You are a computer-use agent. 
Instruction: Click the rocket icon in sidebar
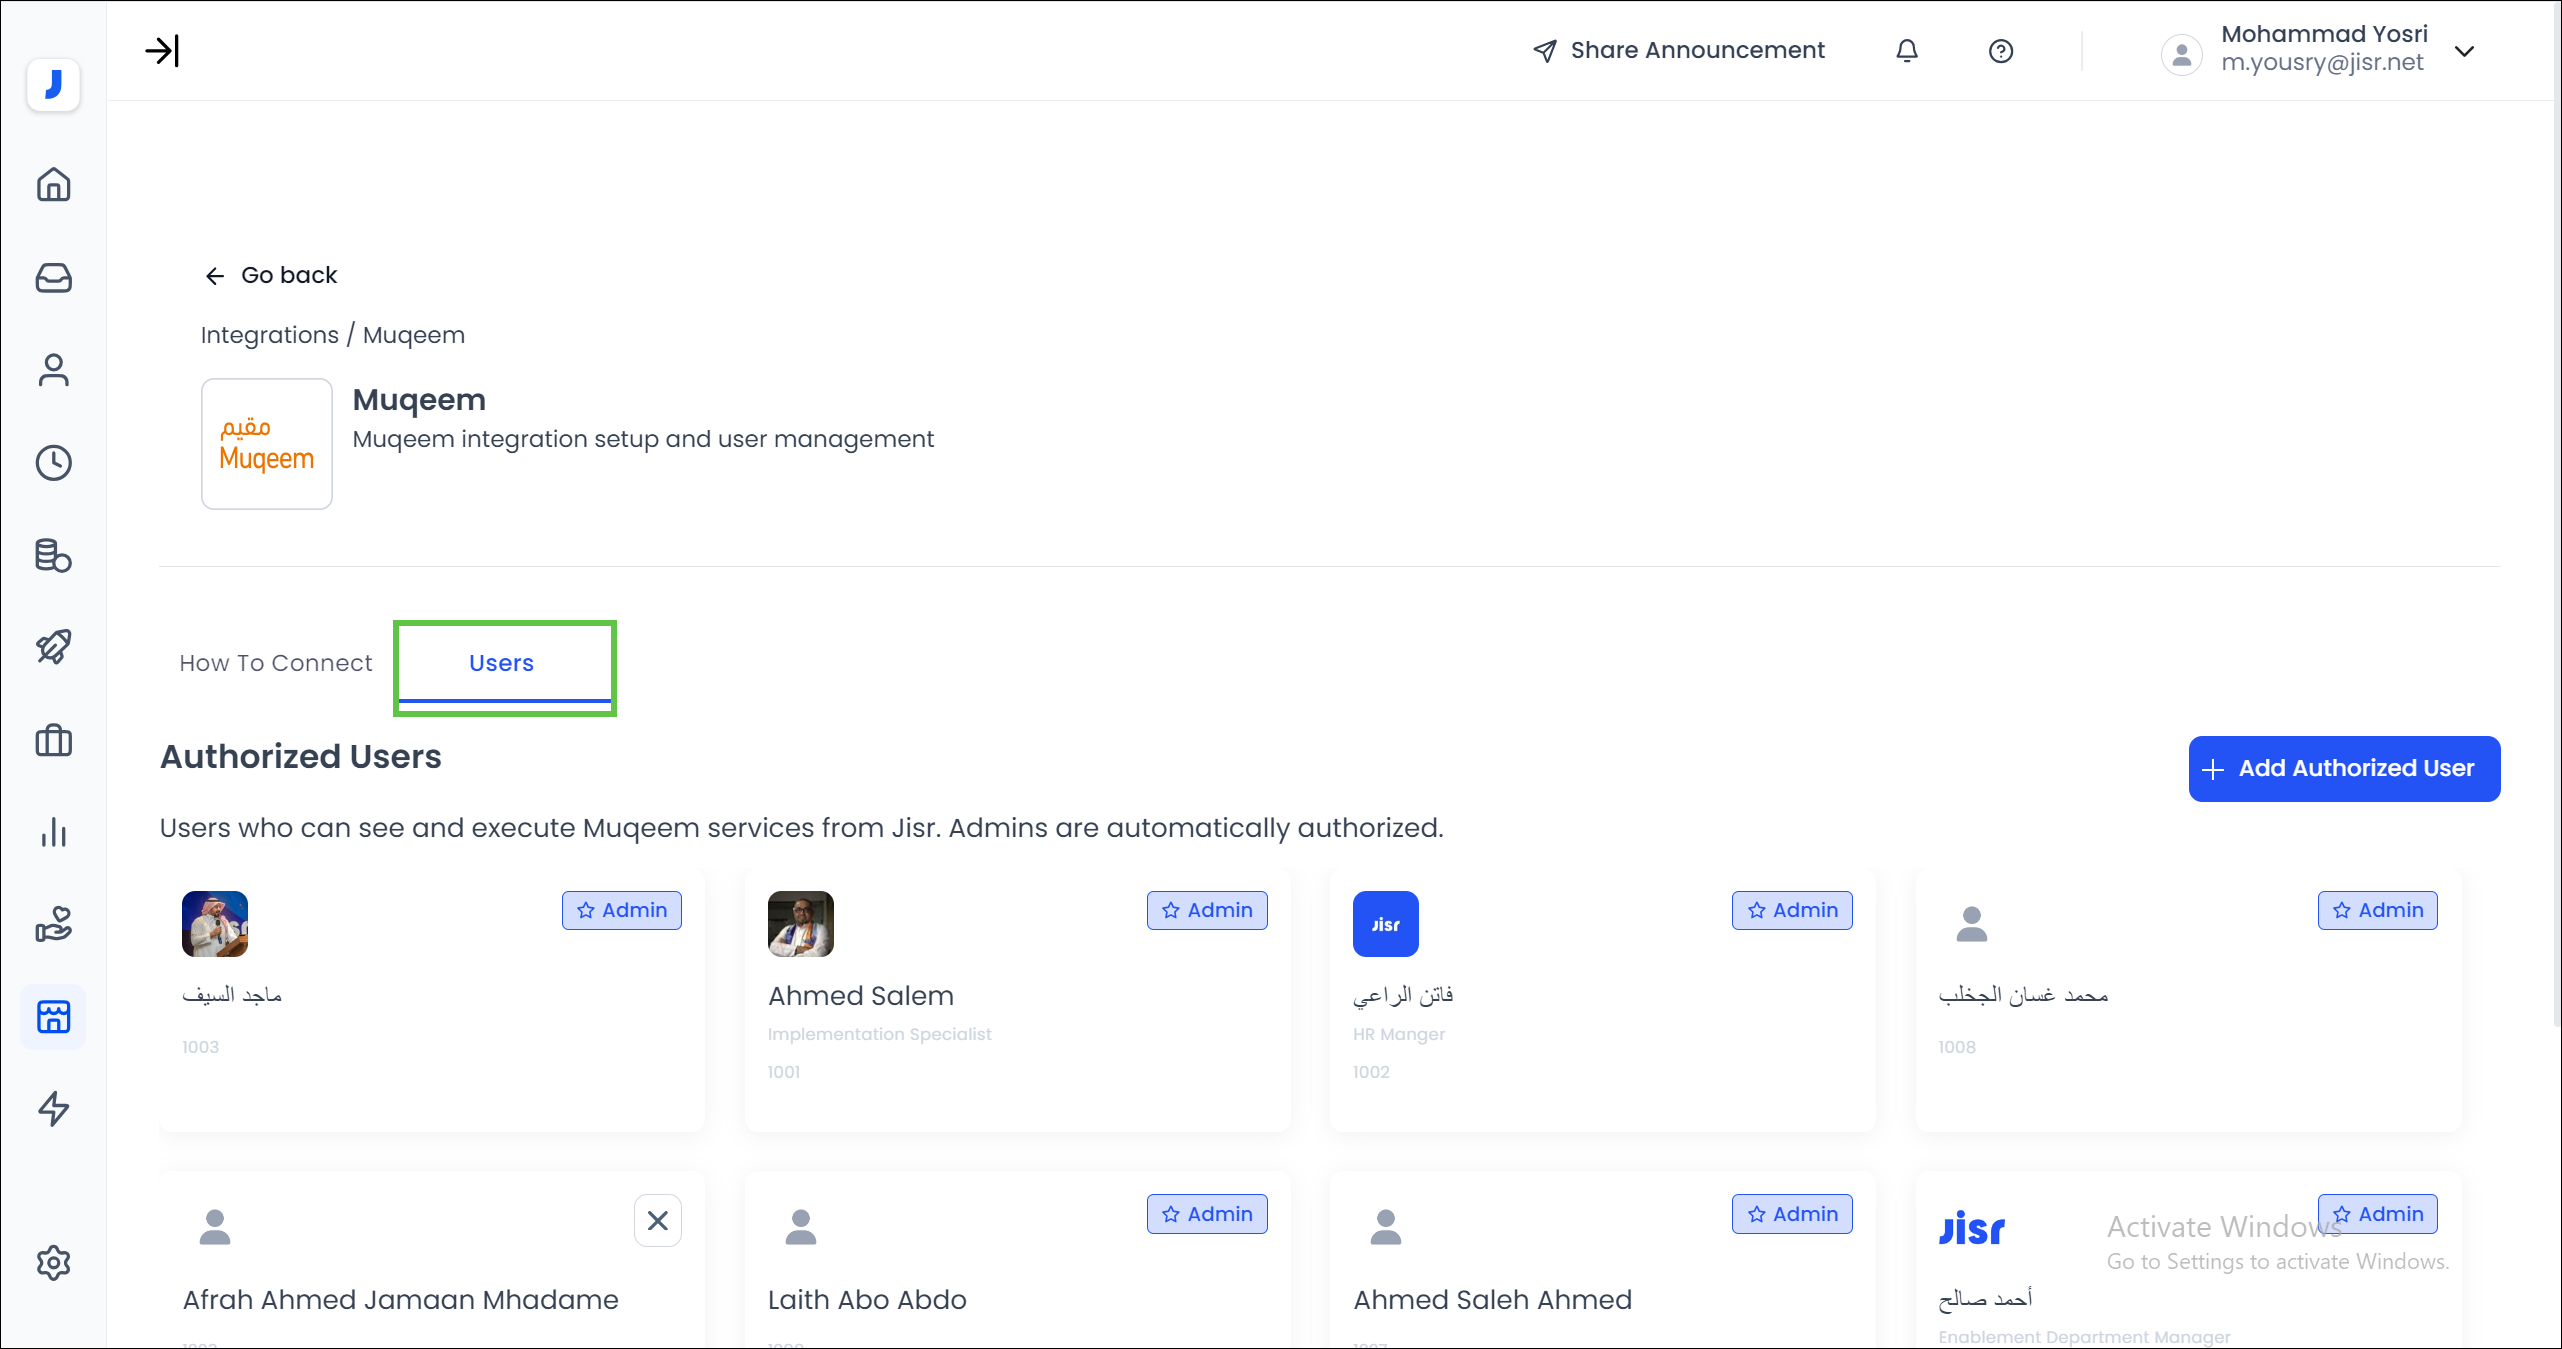[53, 647]
